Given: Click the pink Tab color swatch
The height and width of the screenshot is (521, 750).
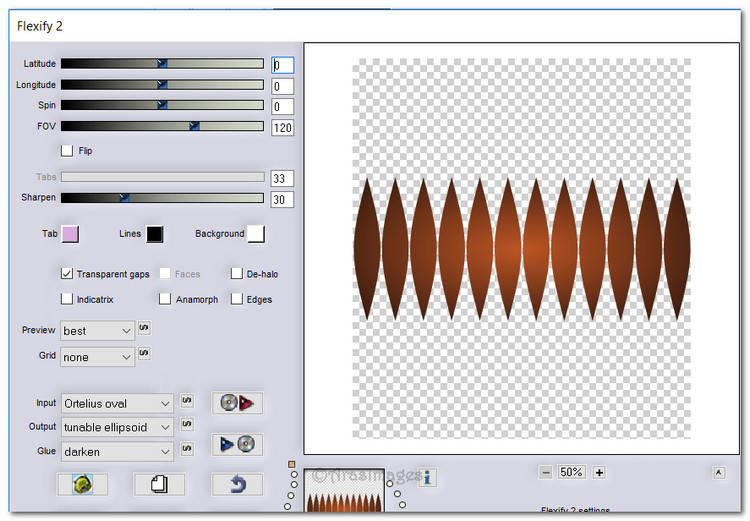Looking at the screenshot, I should point(70,234).
